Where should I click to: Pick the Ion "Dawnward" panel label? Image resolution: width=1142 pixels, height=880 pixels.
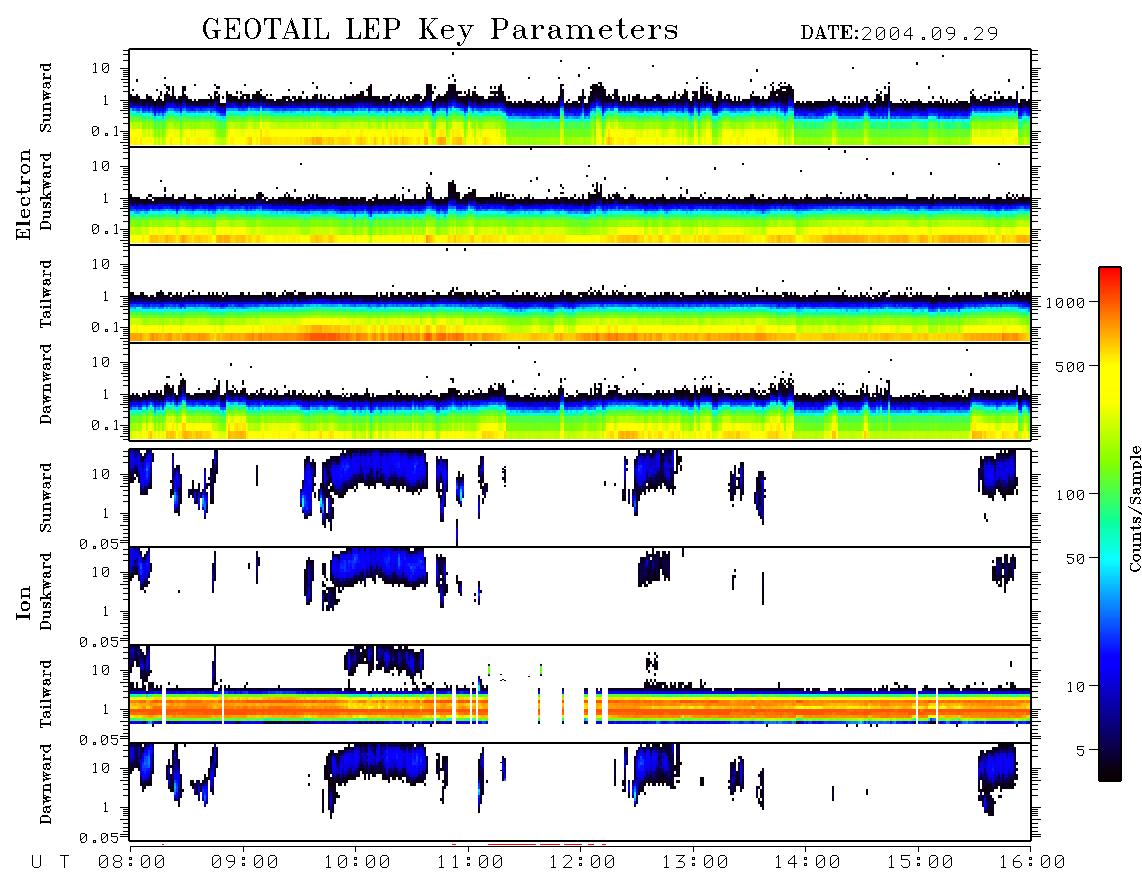[x=46, y=784]
